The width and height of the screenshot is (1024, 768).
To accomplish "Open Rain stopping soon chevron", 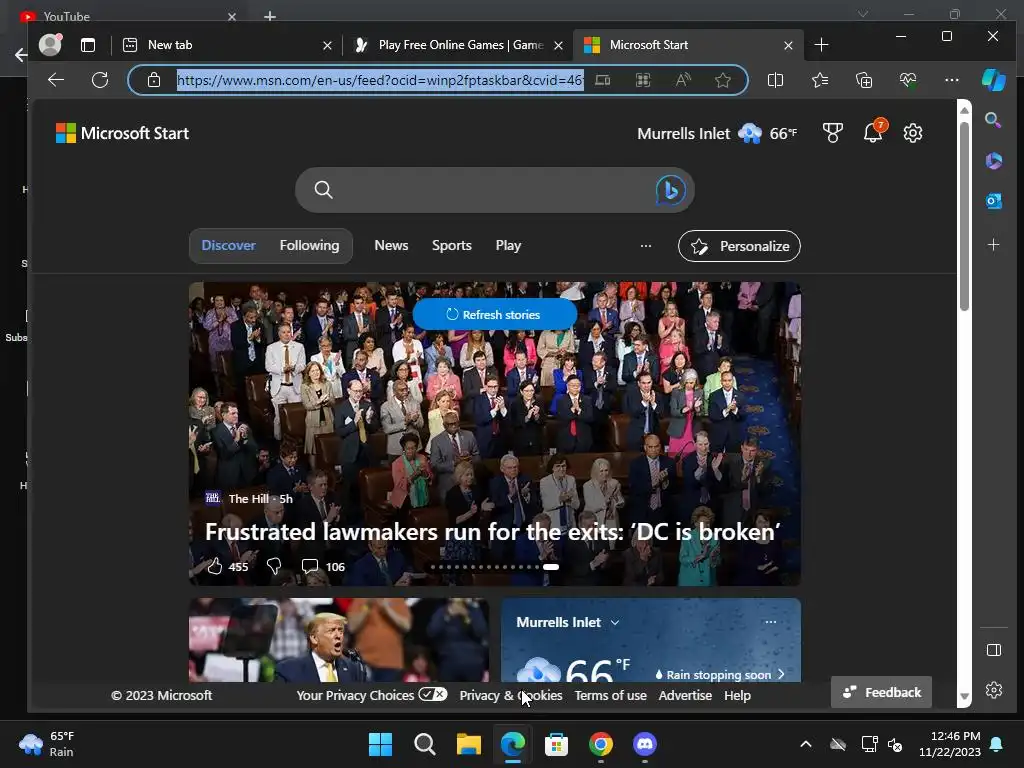I will (781, 674).
